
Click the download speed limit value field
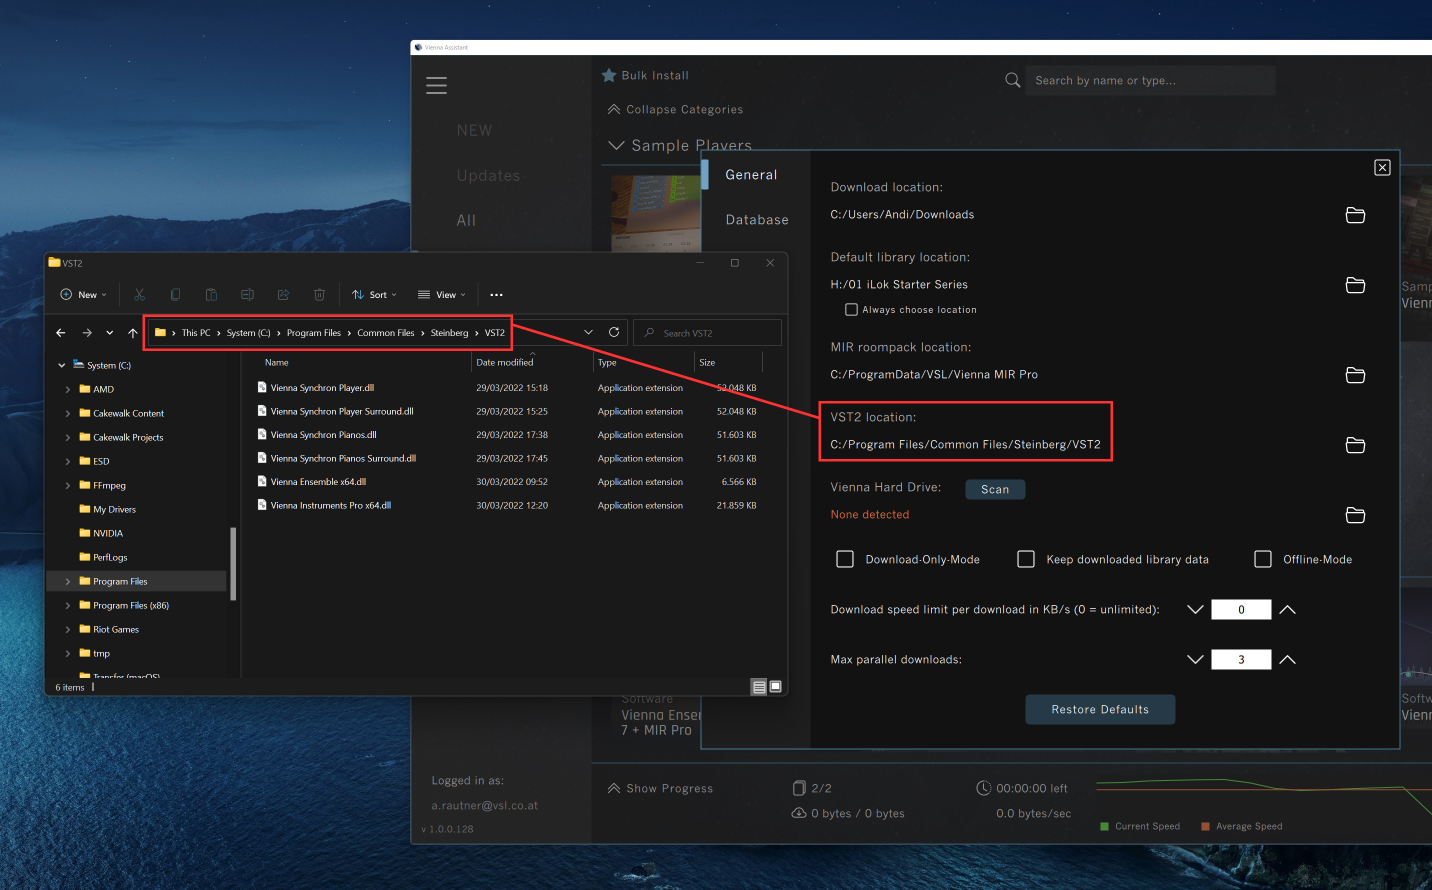point(1241,609)
